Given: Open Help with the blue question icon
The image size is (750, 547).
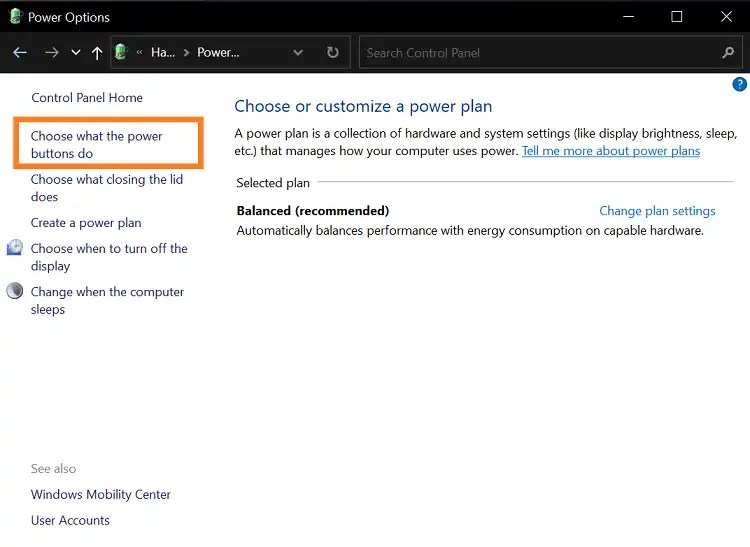Looking at the screenshot, I should [739, 84].
